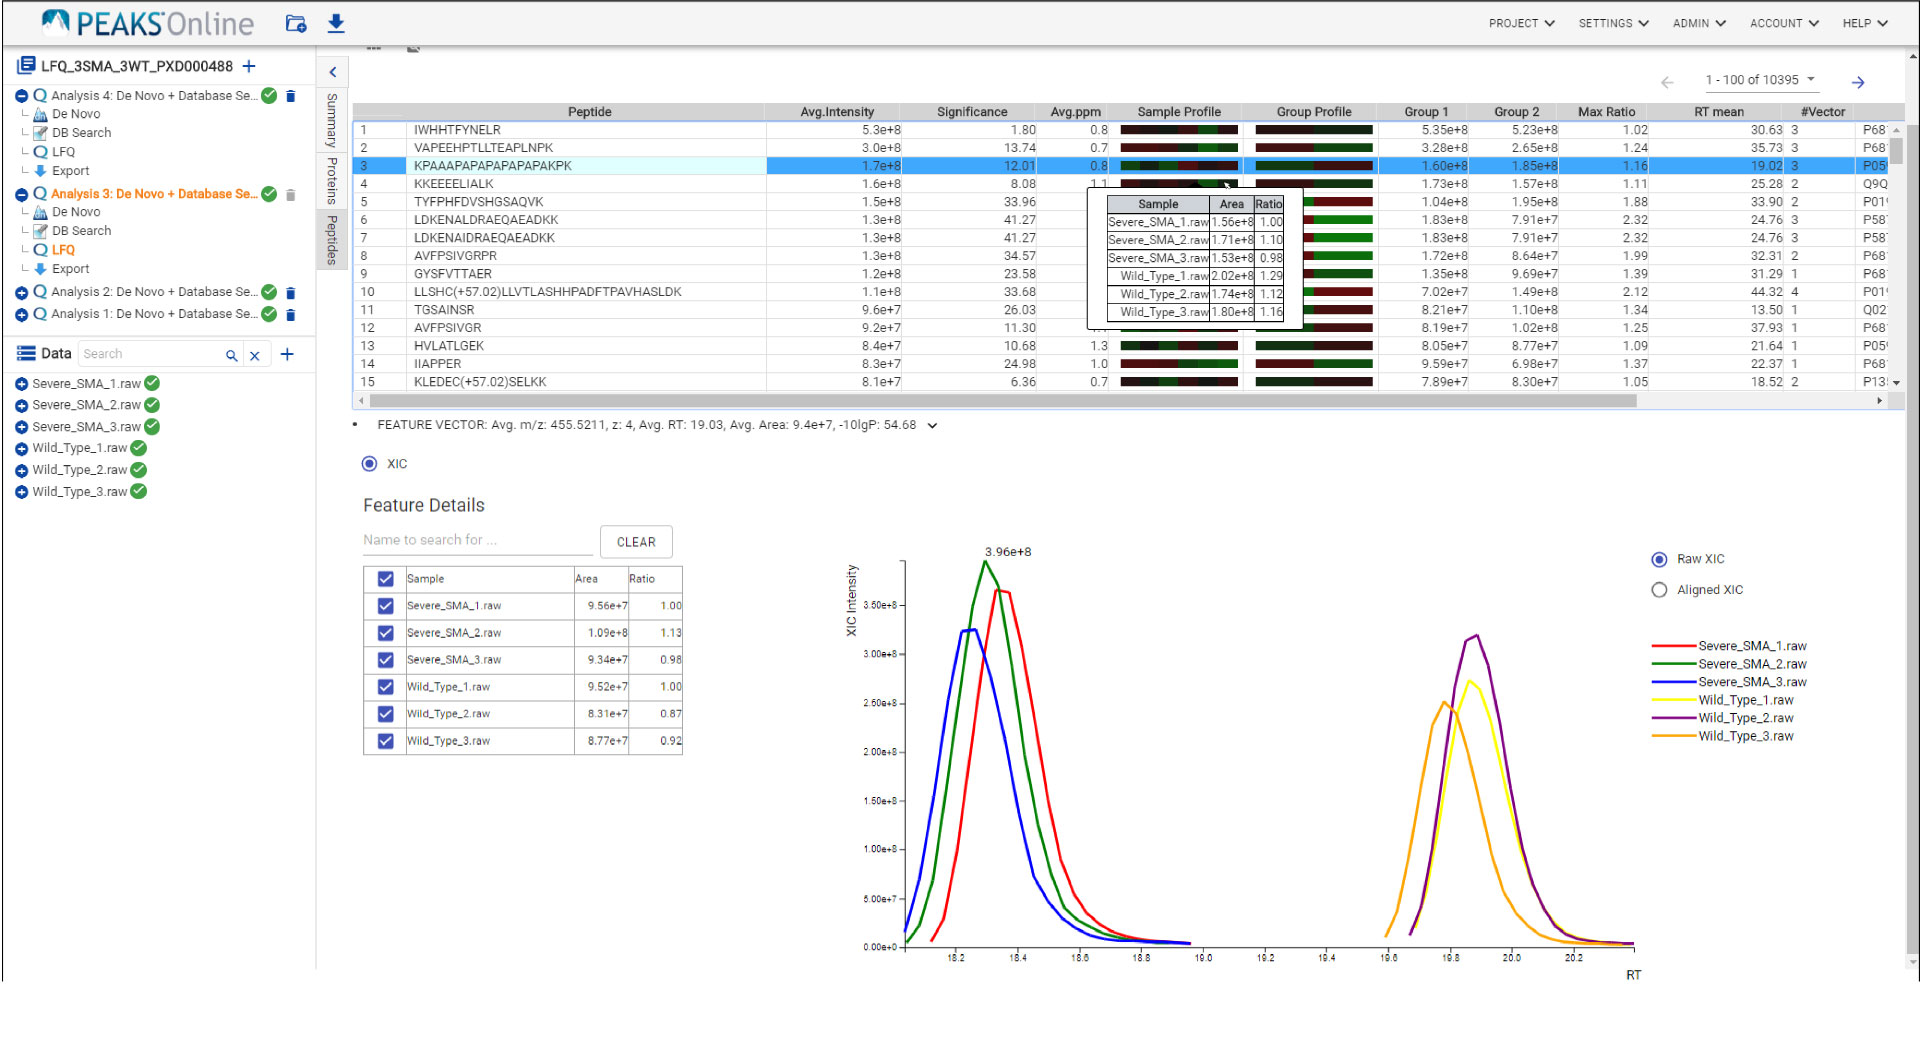
Task: Click the download icon in header
Action: tap(336, 23)
